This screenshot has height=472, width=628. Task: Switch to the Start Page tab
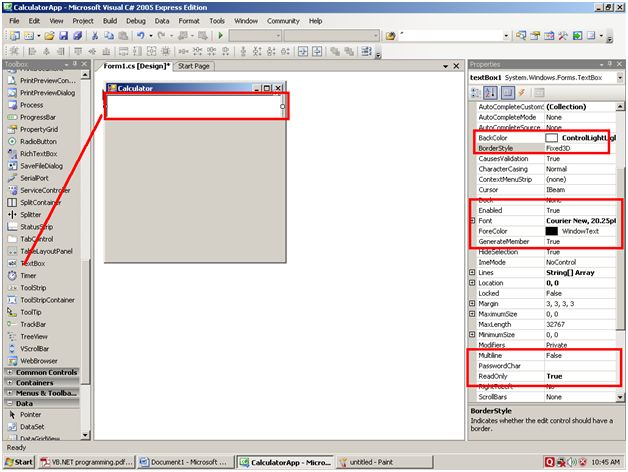[194, 66]
